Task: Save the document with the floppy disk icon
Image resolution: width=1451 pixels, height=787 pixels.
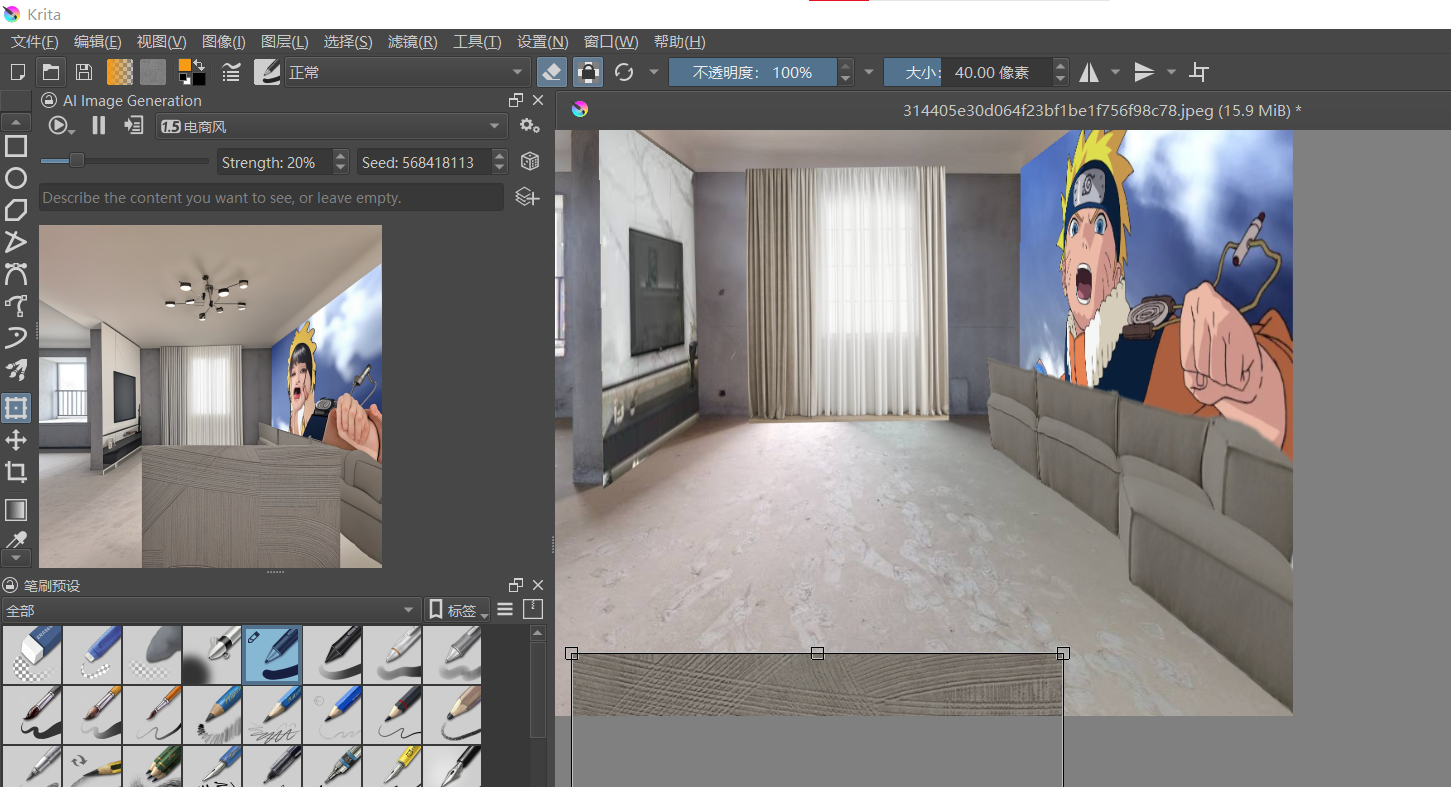Action: coord(85,72)
